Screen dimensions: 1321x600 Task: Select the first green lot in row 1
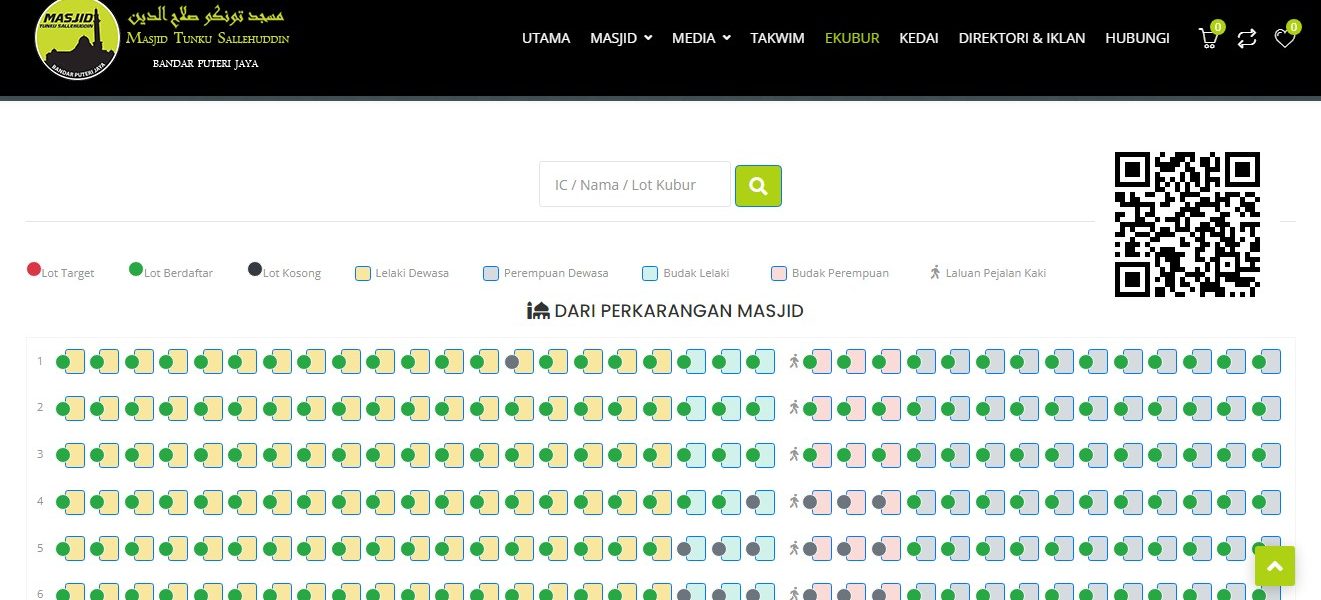63,362
